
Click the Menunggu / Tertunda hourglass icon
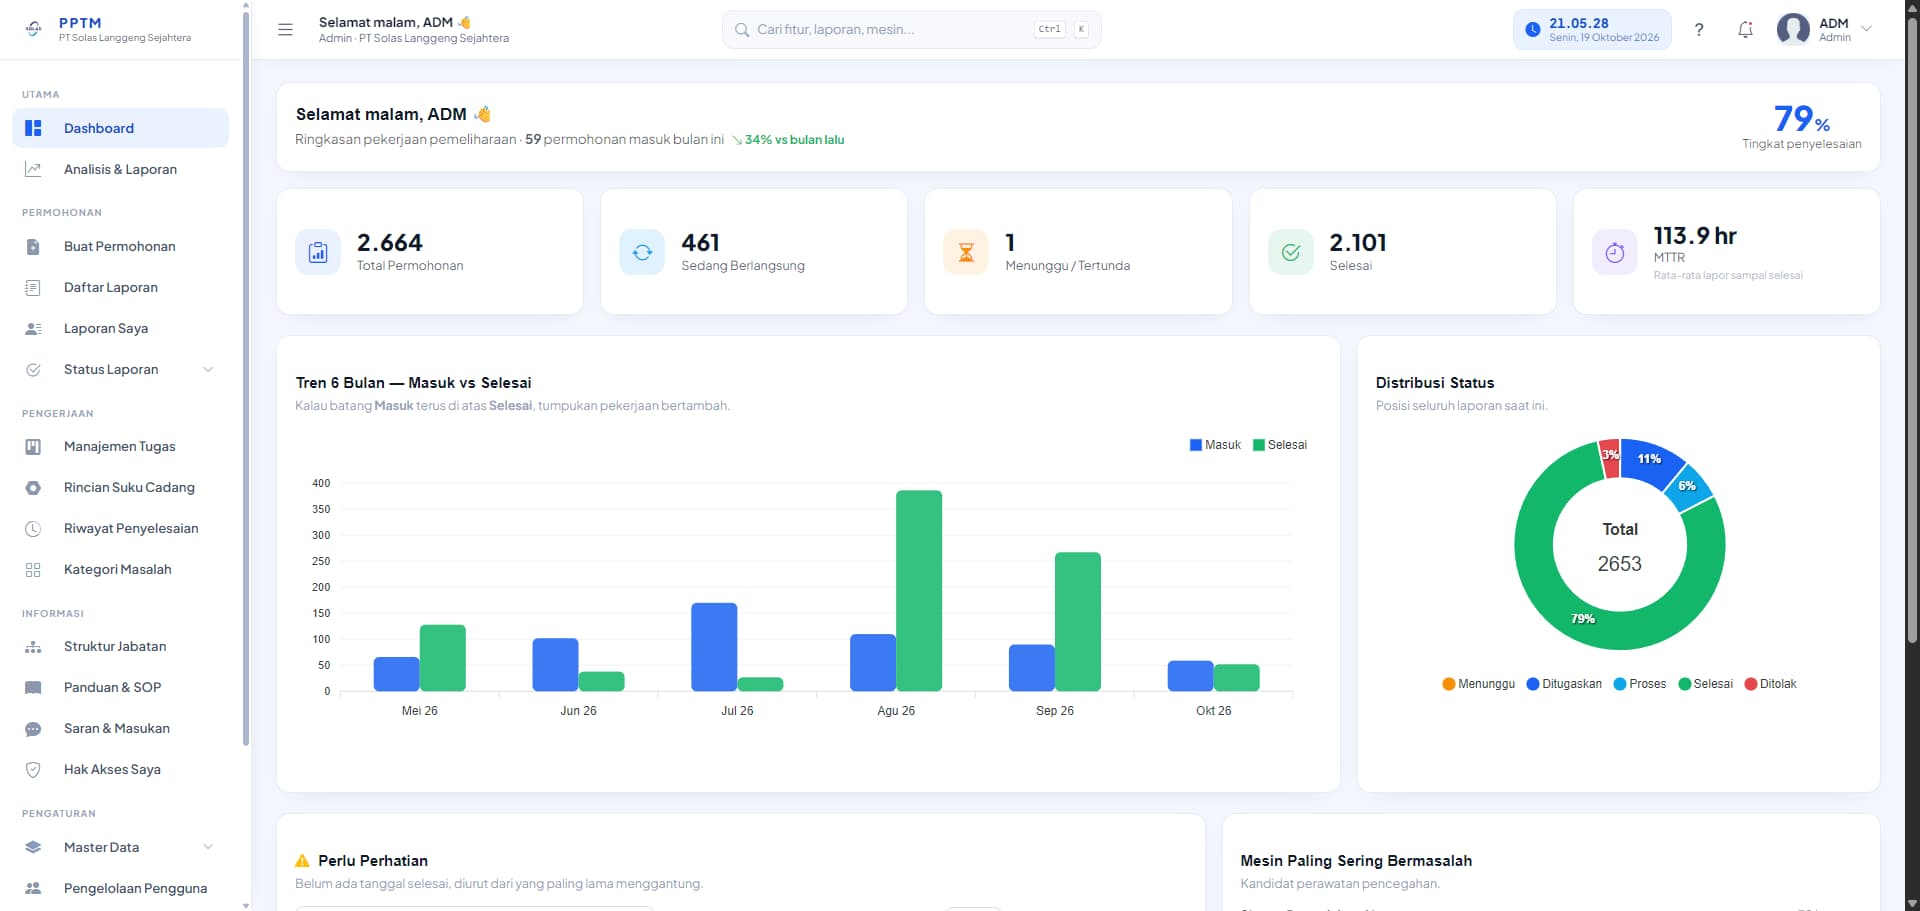click(966, 252)
